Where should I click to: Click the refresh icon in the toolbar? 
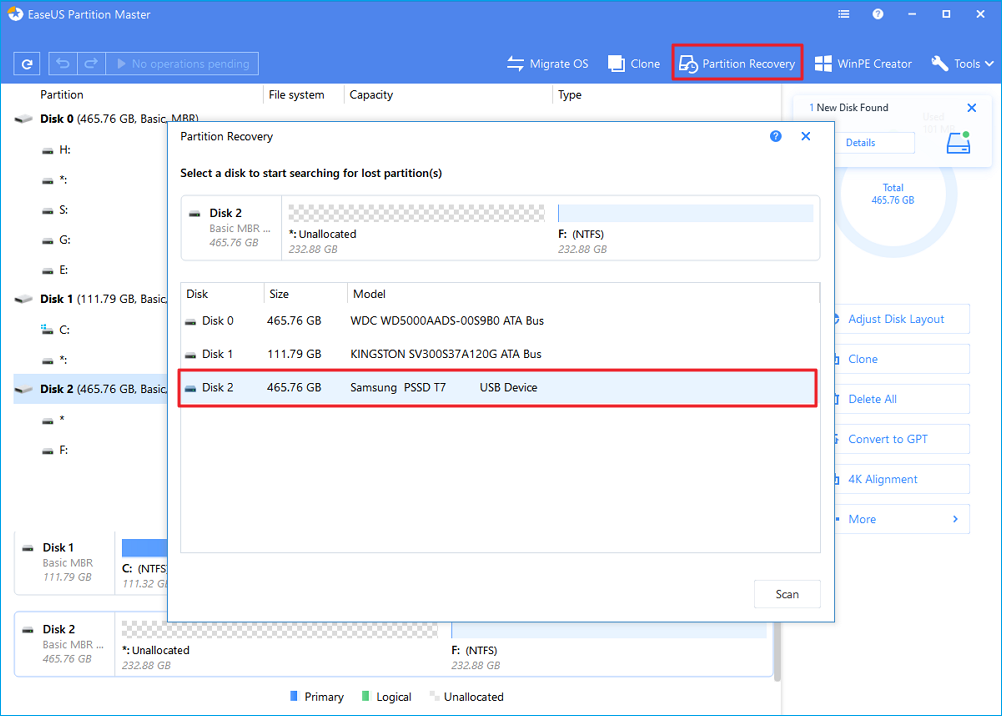[27, 64]
